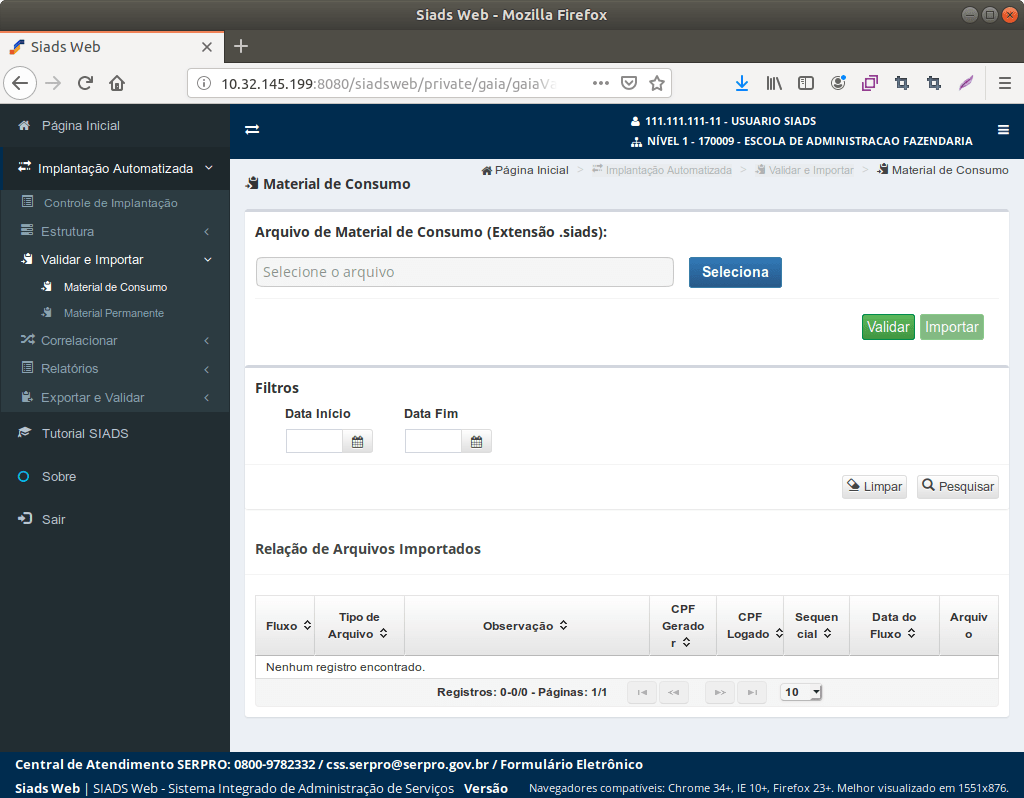Click Sair to log out

[x=54, y=520]
